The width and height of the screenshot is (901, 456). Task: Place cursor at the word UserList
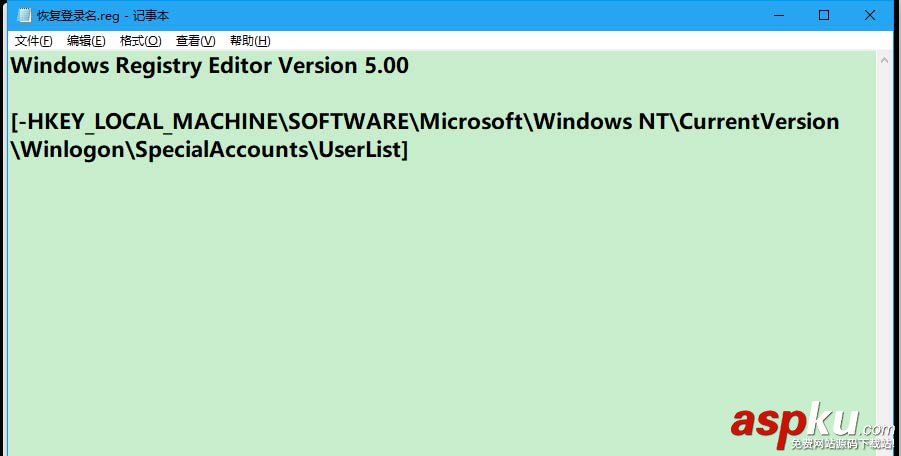pyautogui.click(x=359, y=150)
